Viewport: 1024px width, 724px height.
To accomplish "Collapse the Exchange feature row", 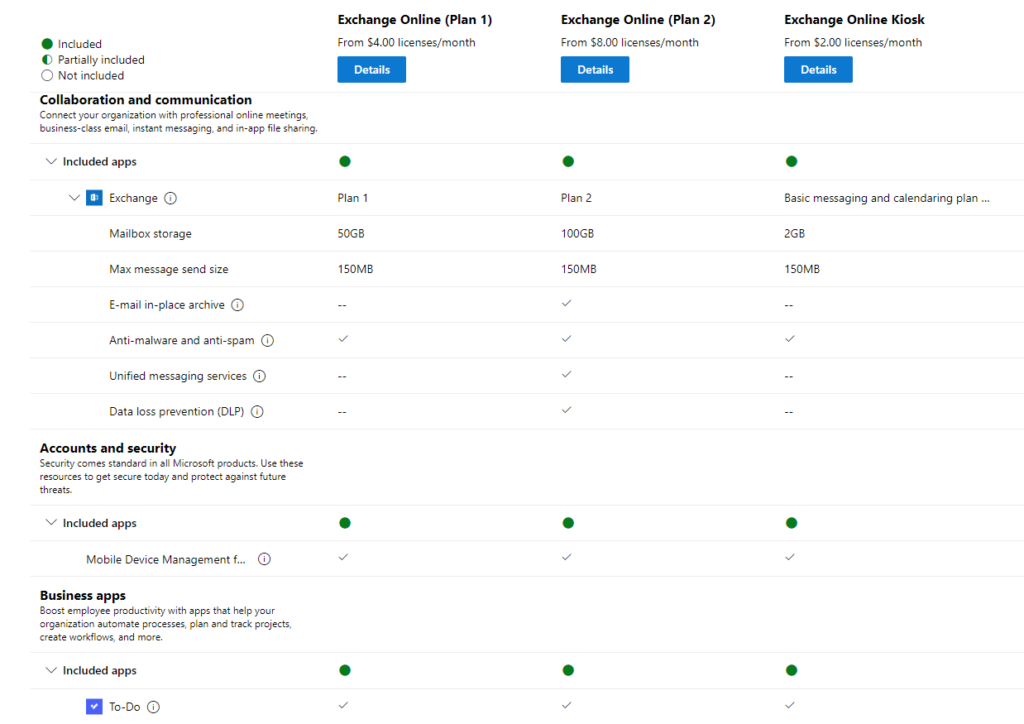I will pos(74,197).
